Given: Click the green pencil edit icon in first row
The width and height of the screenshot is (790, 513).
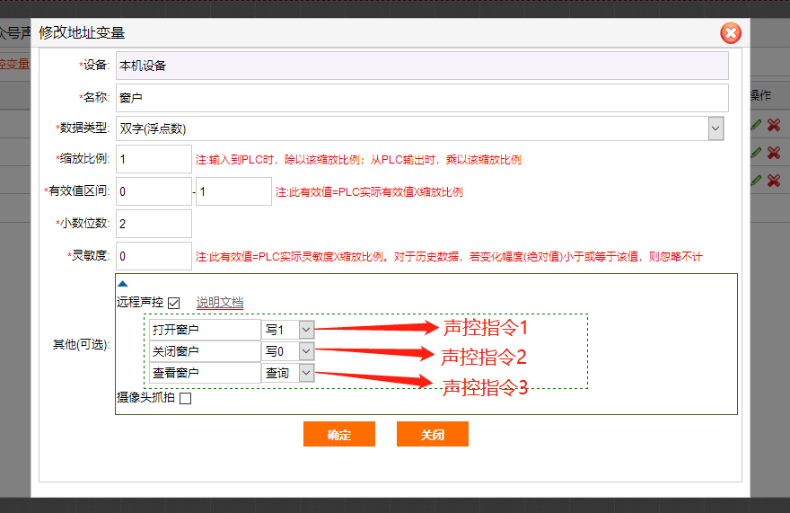Looking at the screenshot, I should coord(757,125).
